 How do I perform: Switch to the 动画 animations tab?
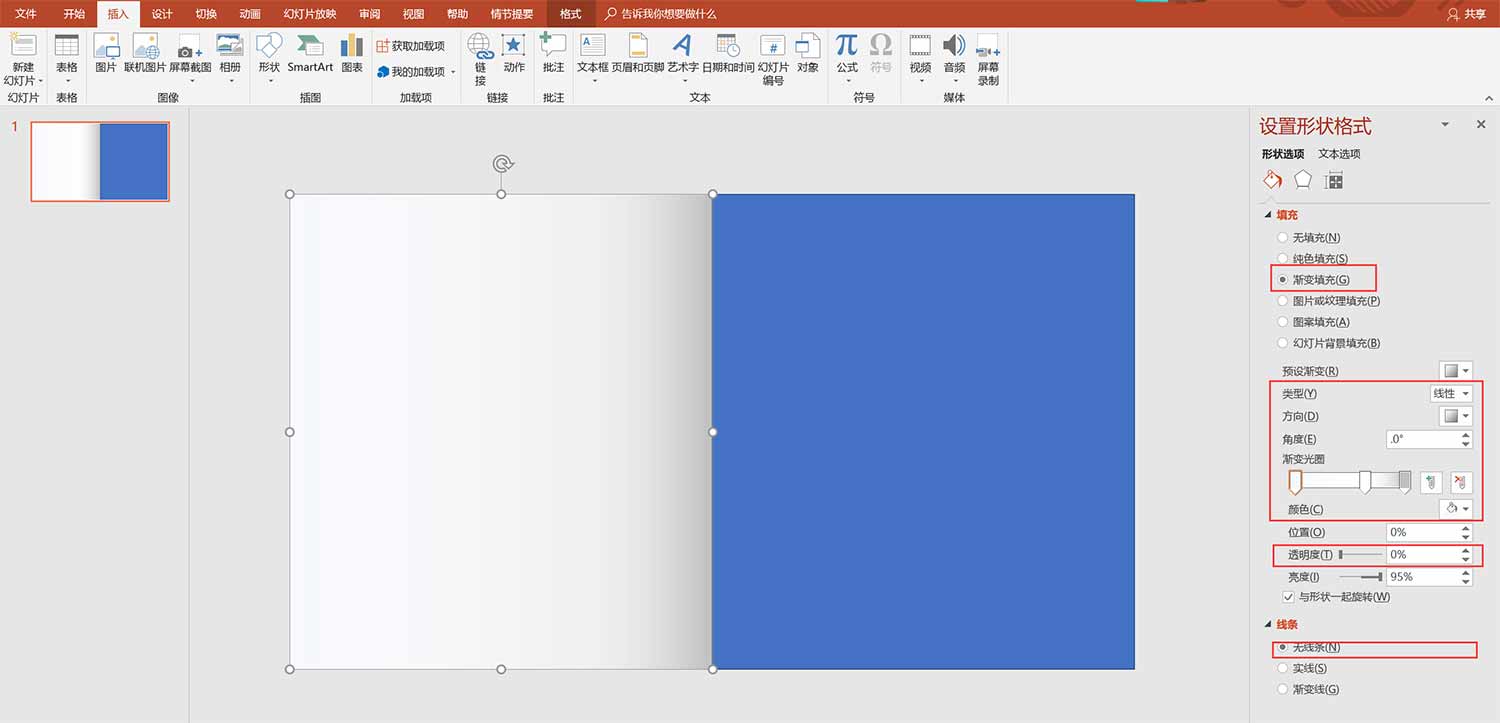point(250,14)
